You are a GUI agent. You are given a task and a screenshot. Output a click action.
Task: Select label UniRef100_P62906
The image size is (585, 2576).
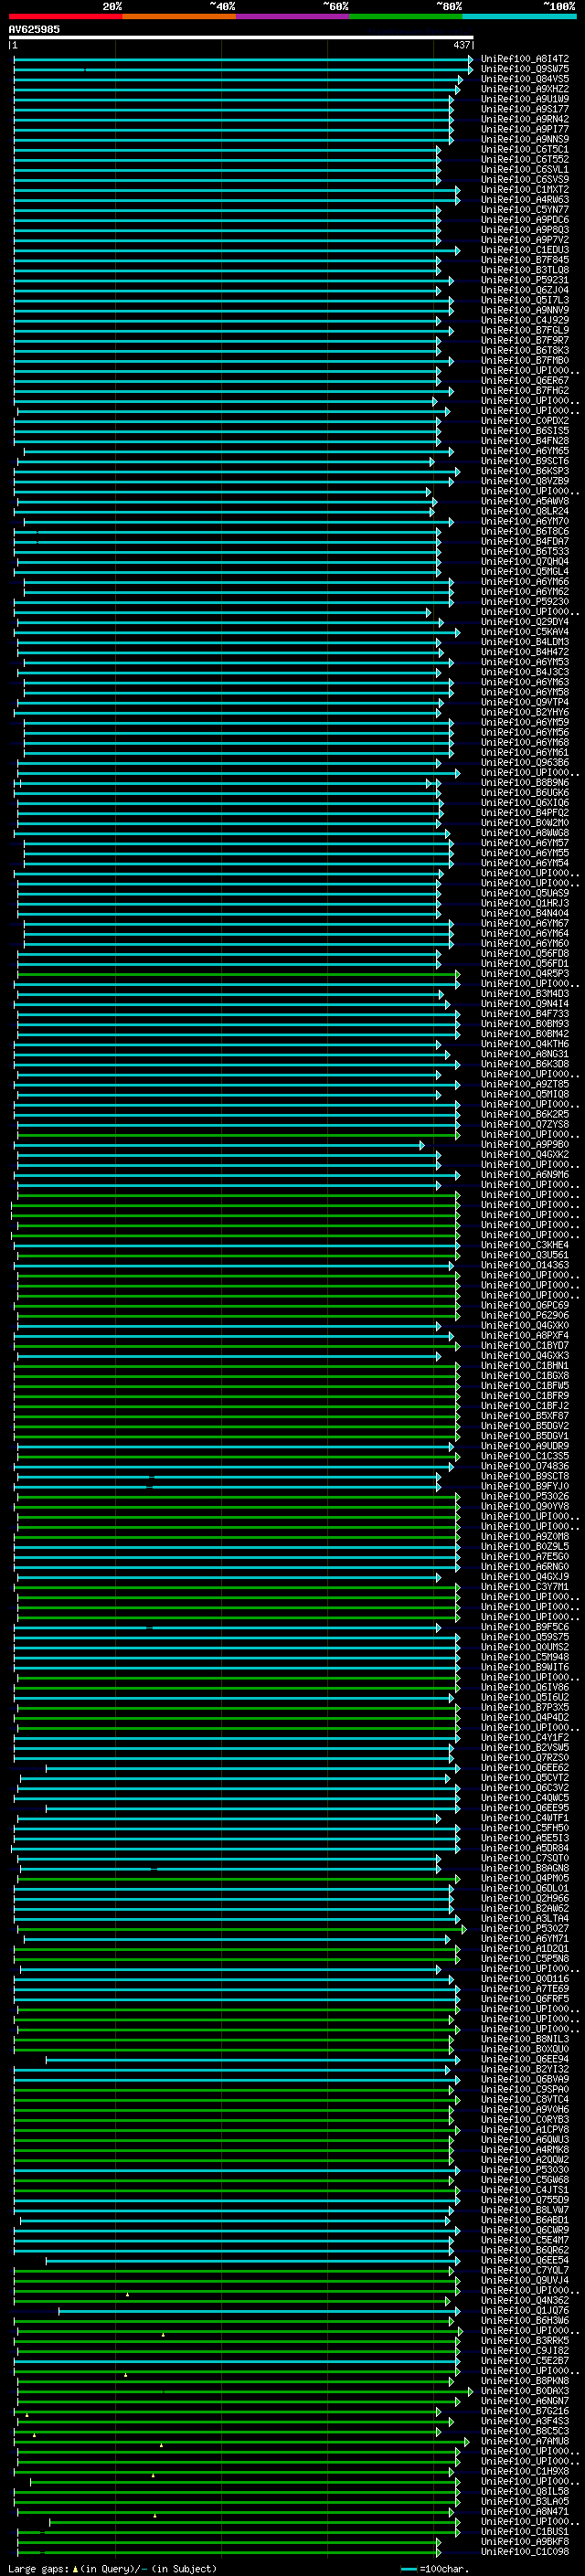pyautogui.click(x=524, y=1315)
